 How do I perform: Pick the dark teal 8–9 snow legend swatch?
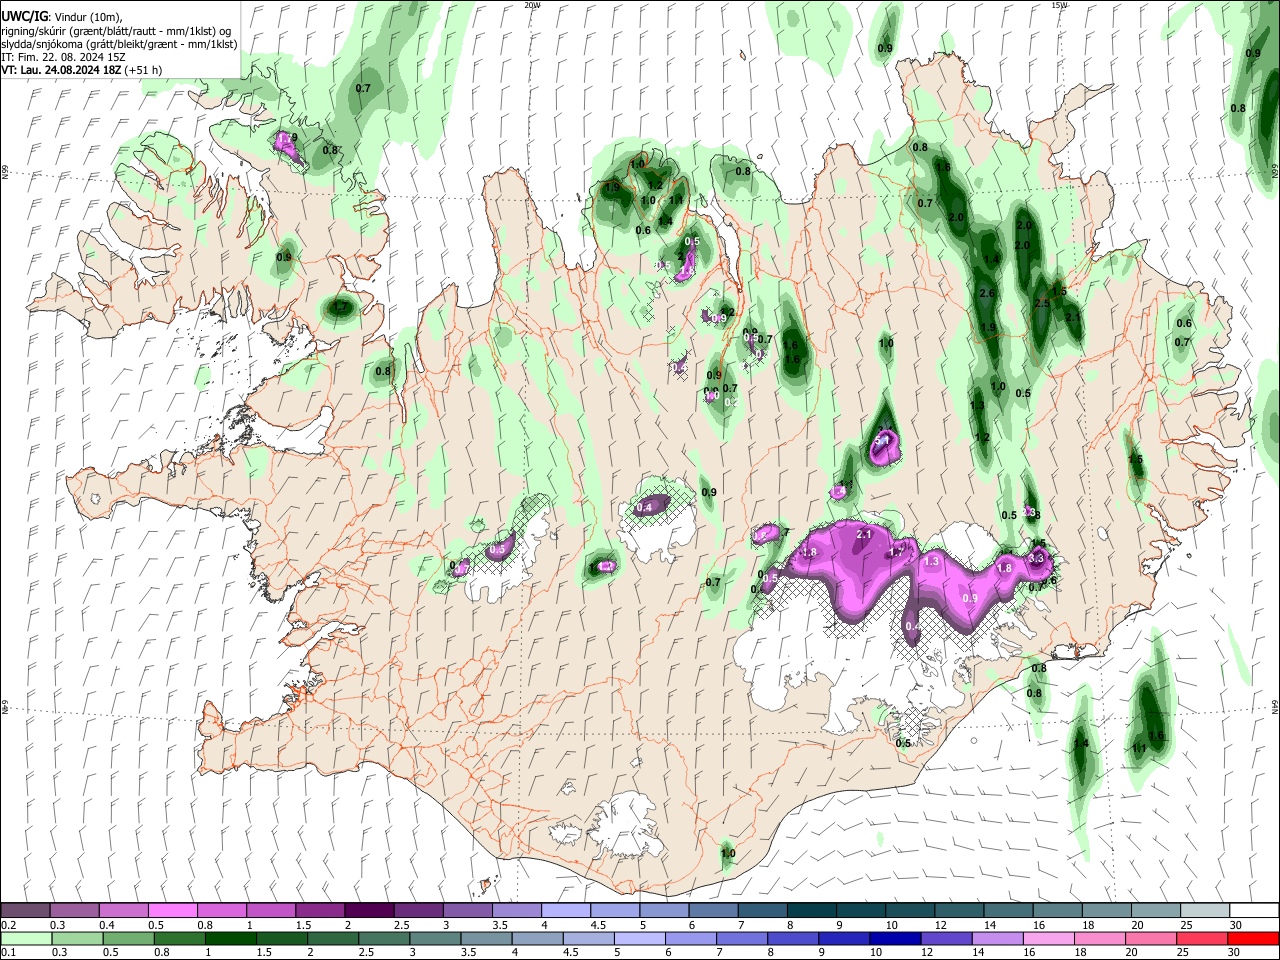pos(813,911)
